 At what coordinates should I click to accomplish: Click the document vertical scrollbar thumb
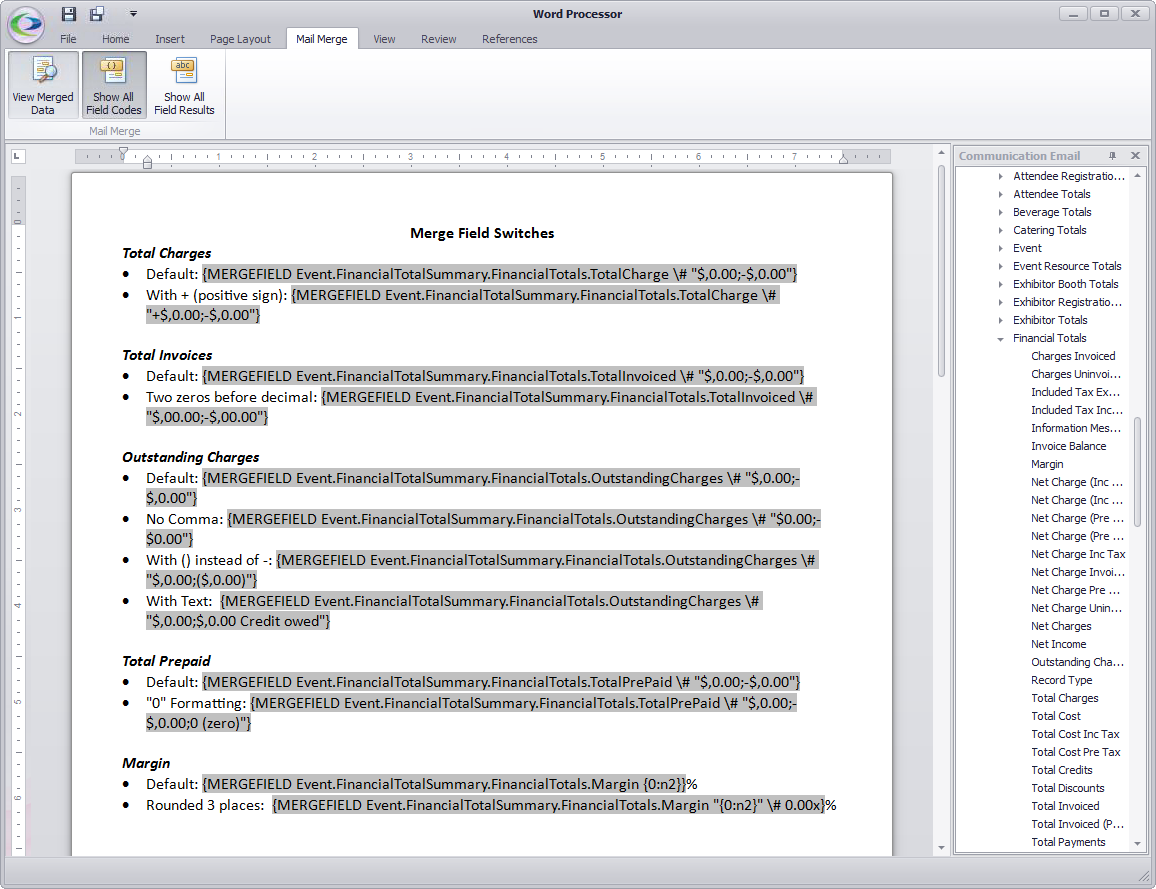pyautogui.click(x=941, y=271)
